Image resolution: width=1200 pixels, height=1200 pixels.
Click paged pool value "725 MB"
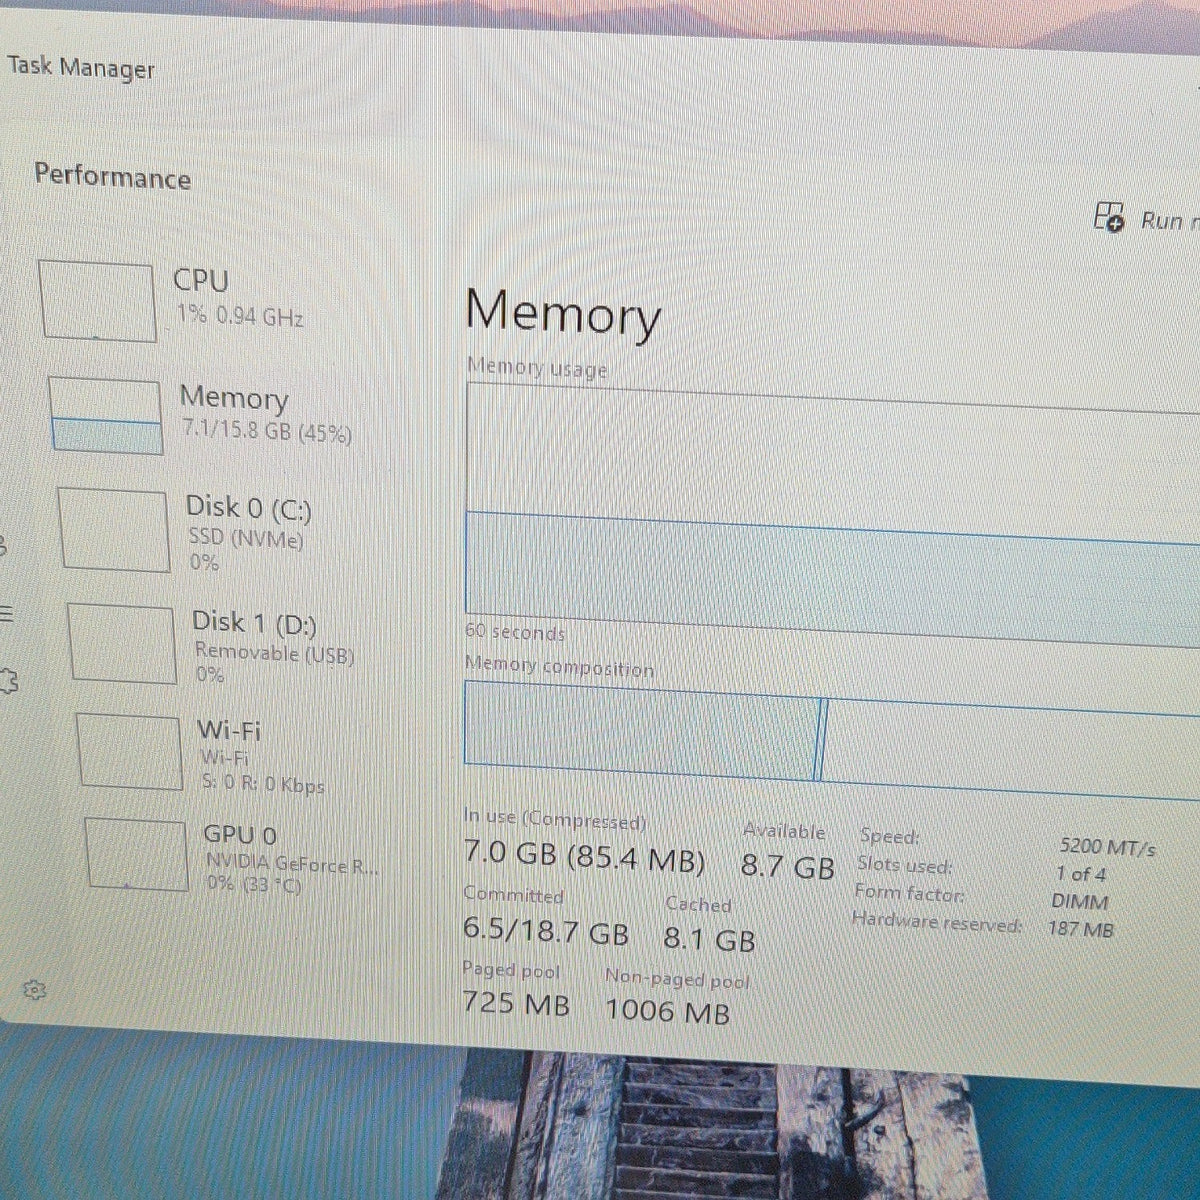[516, 1002]
